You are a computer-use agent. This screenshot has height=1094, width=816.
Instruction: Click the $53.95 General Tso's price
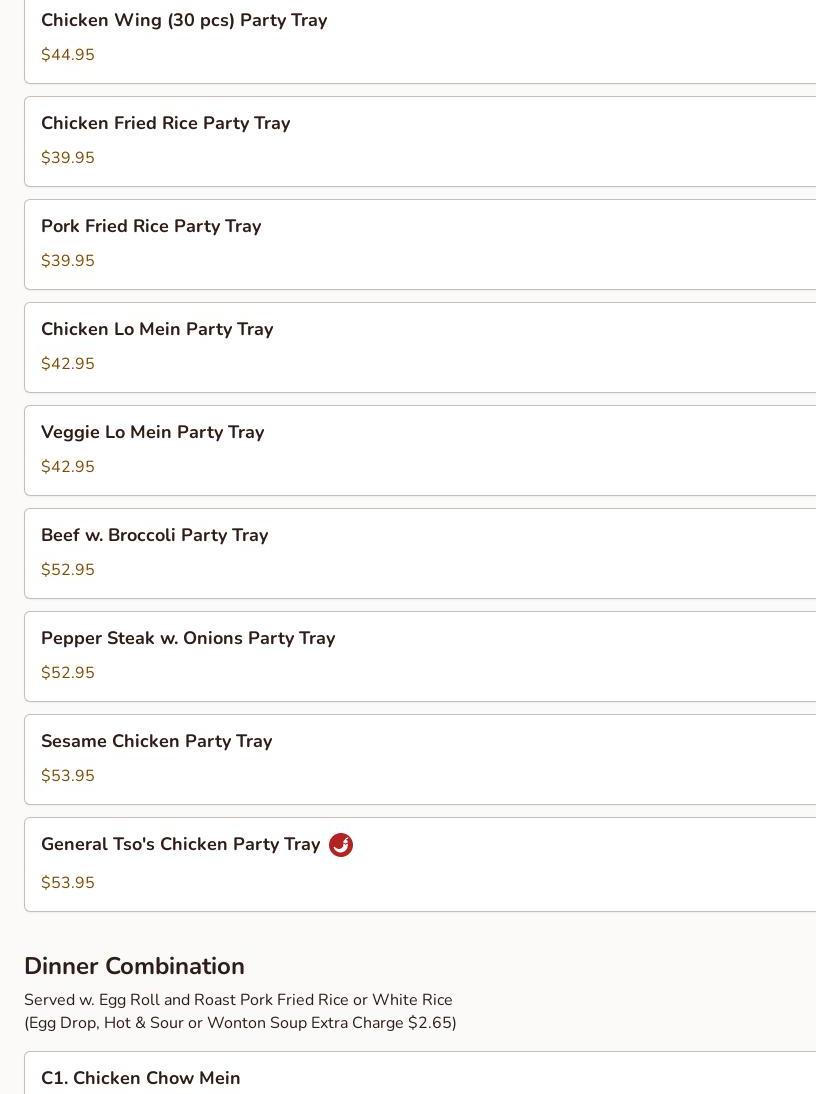click(x=68, y=883)
